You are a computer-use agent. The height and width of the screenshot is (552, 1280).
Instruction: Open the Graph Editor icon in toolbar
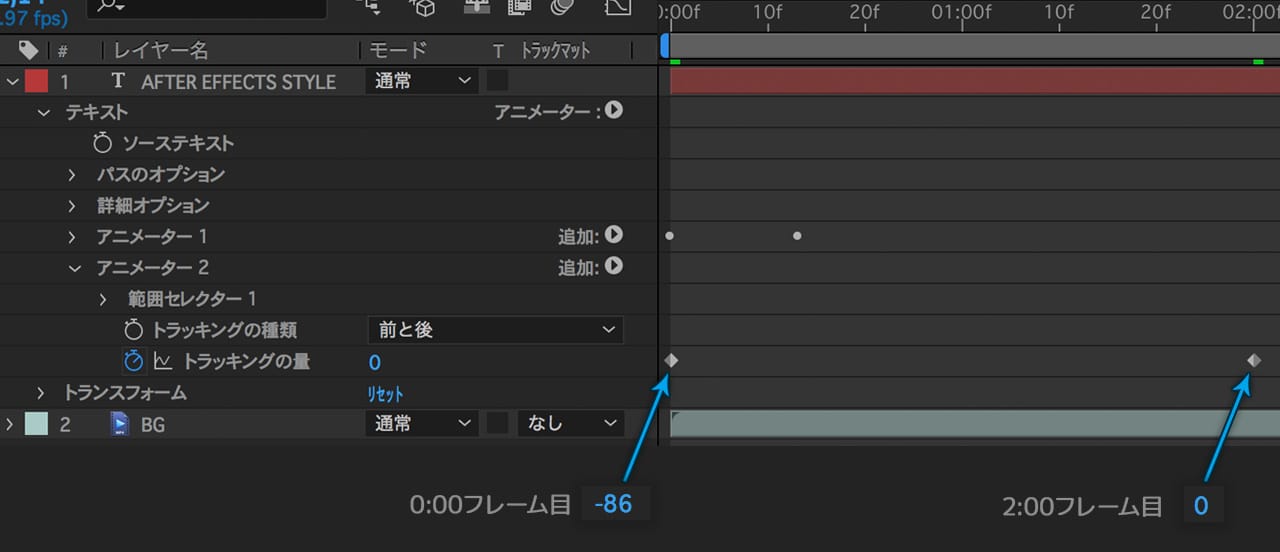(x=618, y=8)
